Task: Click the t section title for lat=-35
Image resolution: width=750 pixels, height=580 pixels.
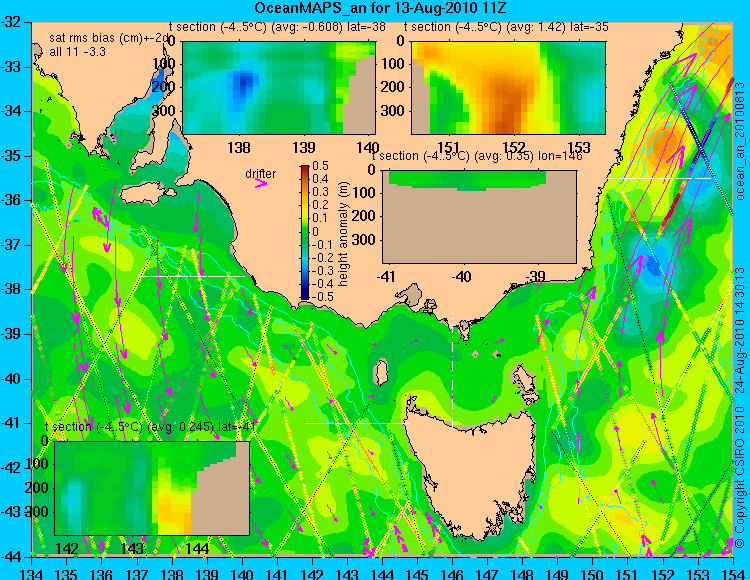Action: pos(506,27)
